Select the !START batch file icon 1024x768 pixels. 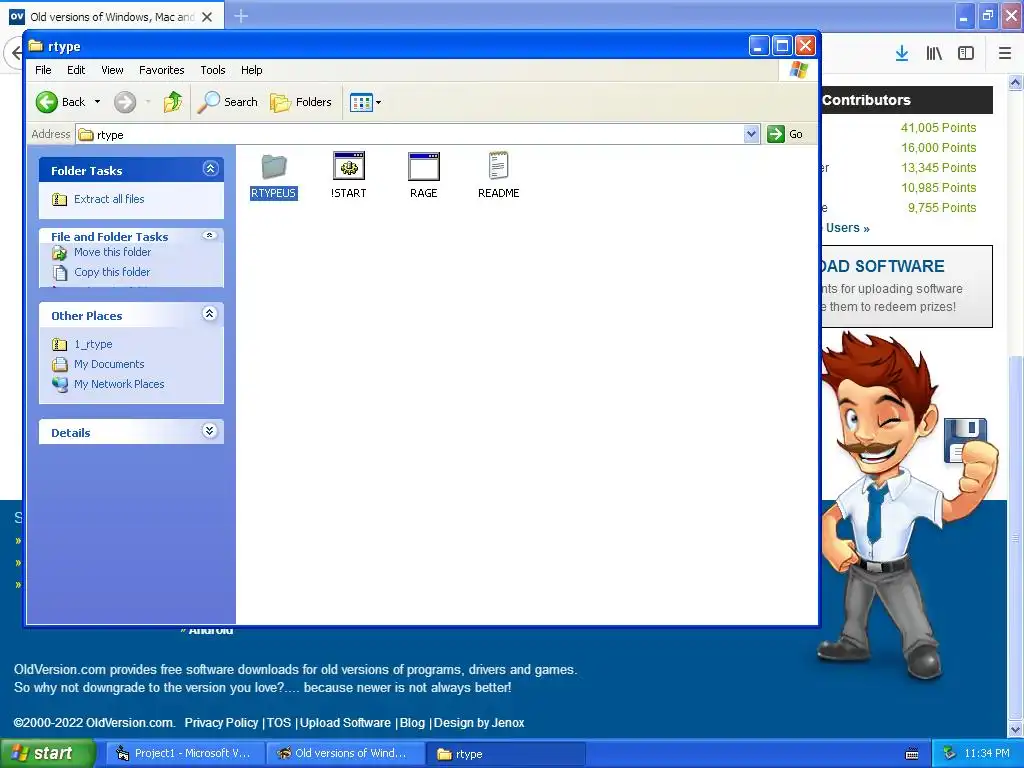[349, 167]
